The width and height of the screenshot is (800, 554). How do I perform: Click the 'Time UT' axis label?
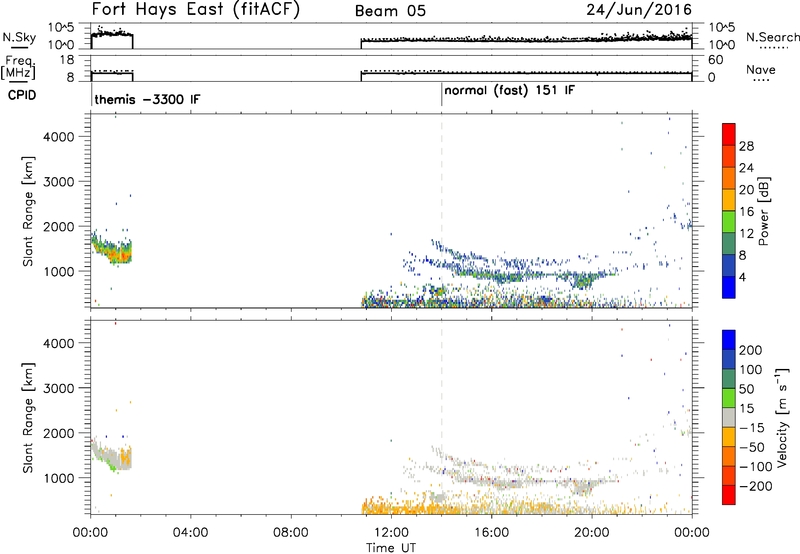coord(391,548)
